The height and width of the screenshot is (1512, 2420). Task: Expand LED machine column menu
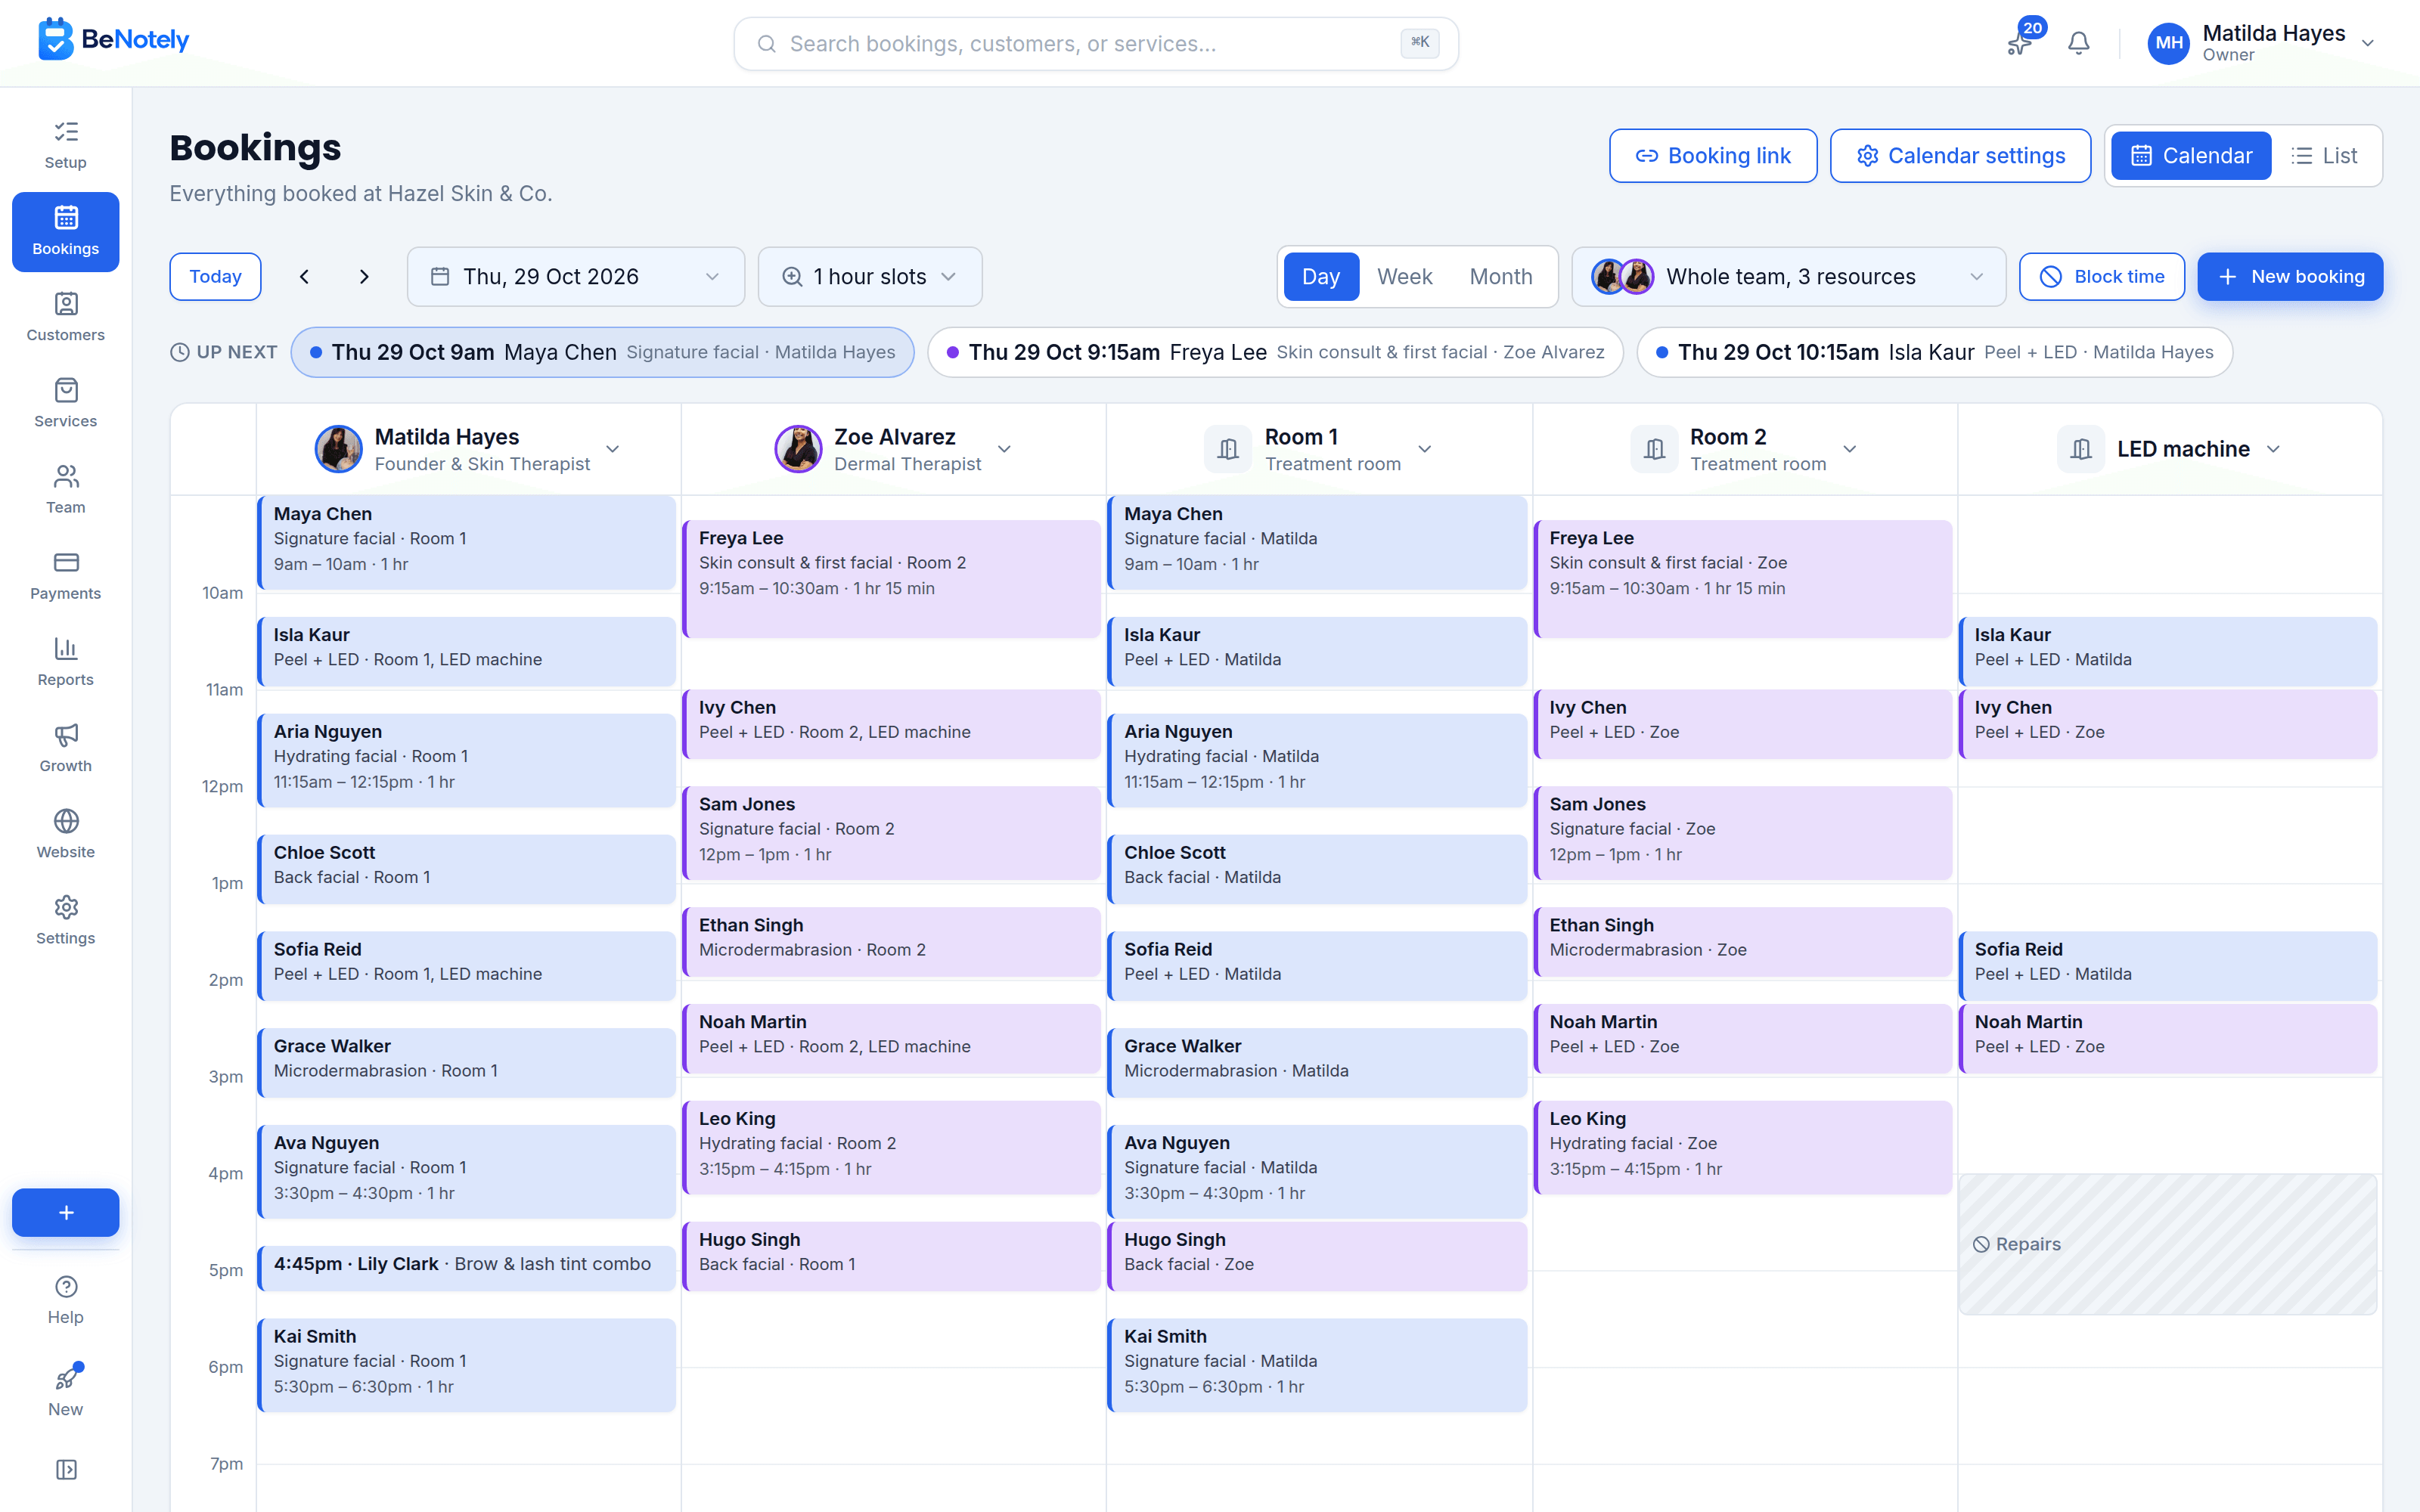[x=2274, y=449]
